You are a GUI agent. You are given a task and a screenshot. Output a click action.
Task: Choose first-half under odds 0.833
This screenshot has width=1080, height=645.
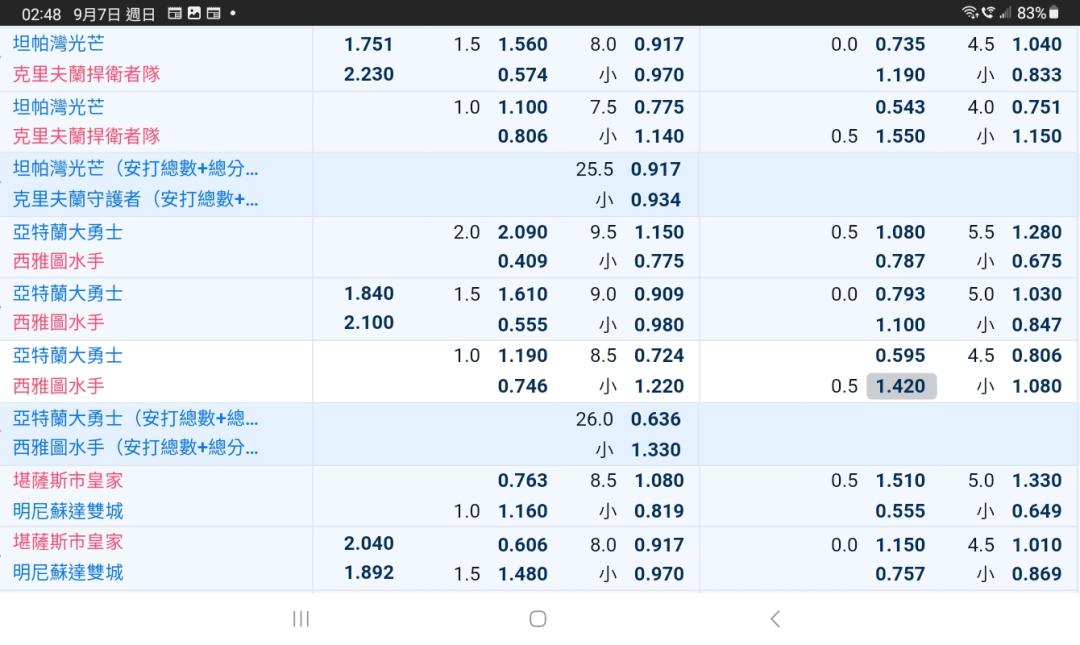(x=1037, y=74)
